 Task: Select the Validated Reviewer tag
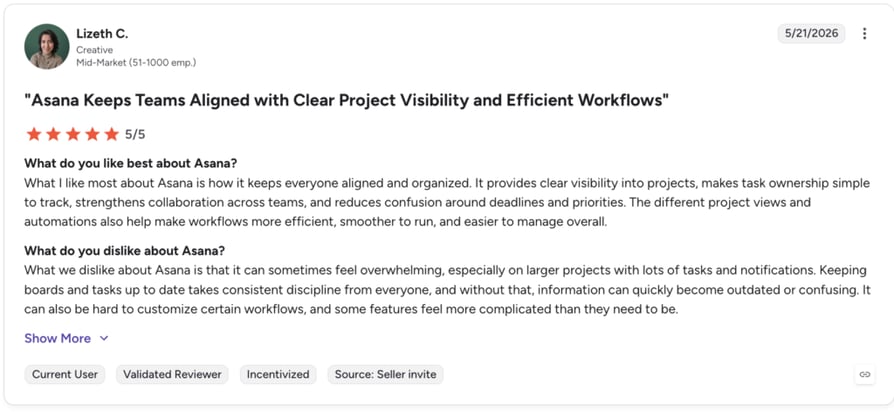(172, 374)
